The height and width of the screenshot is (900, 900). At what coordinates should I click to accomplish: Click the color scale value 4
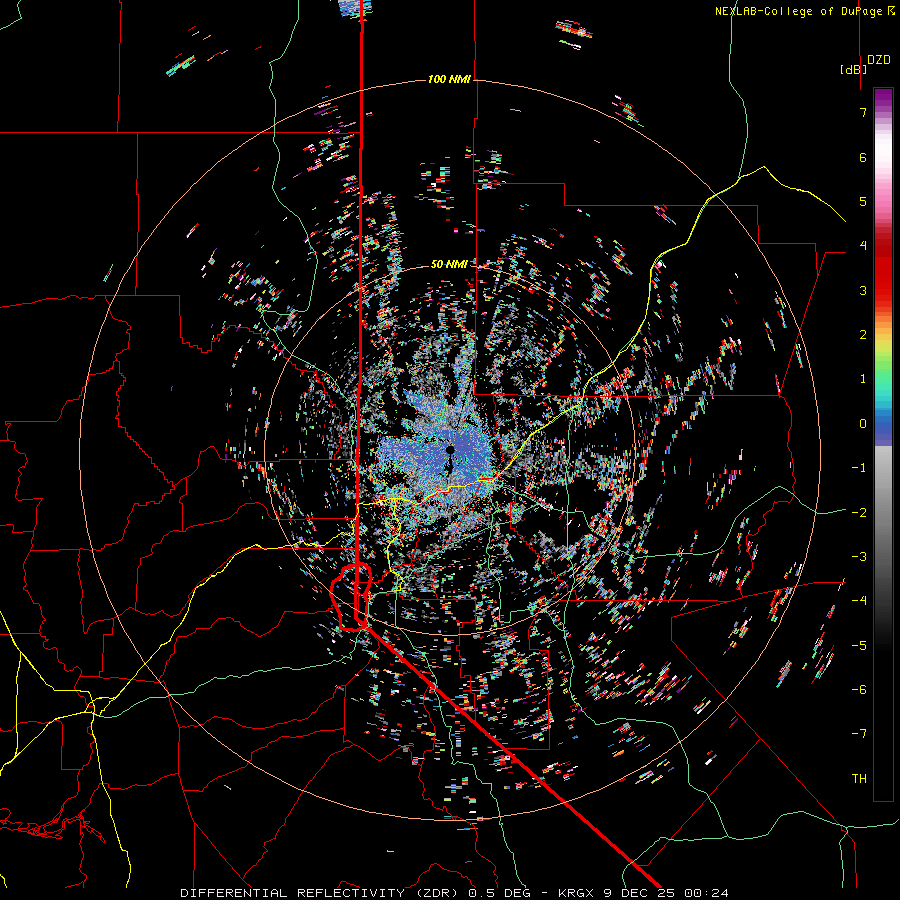[863, 246]
